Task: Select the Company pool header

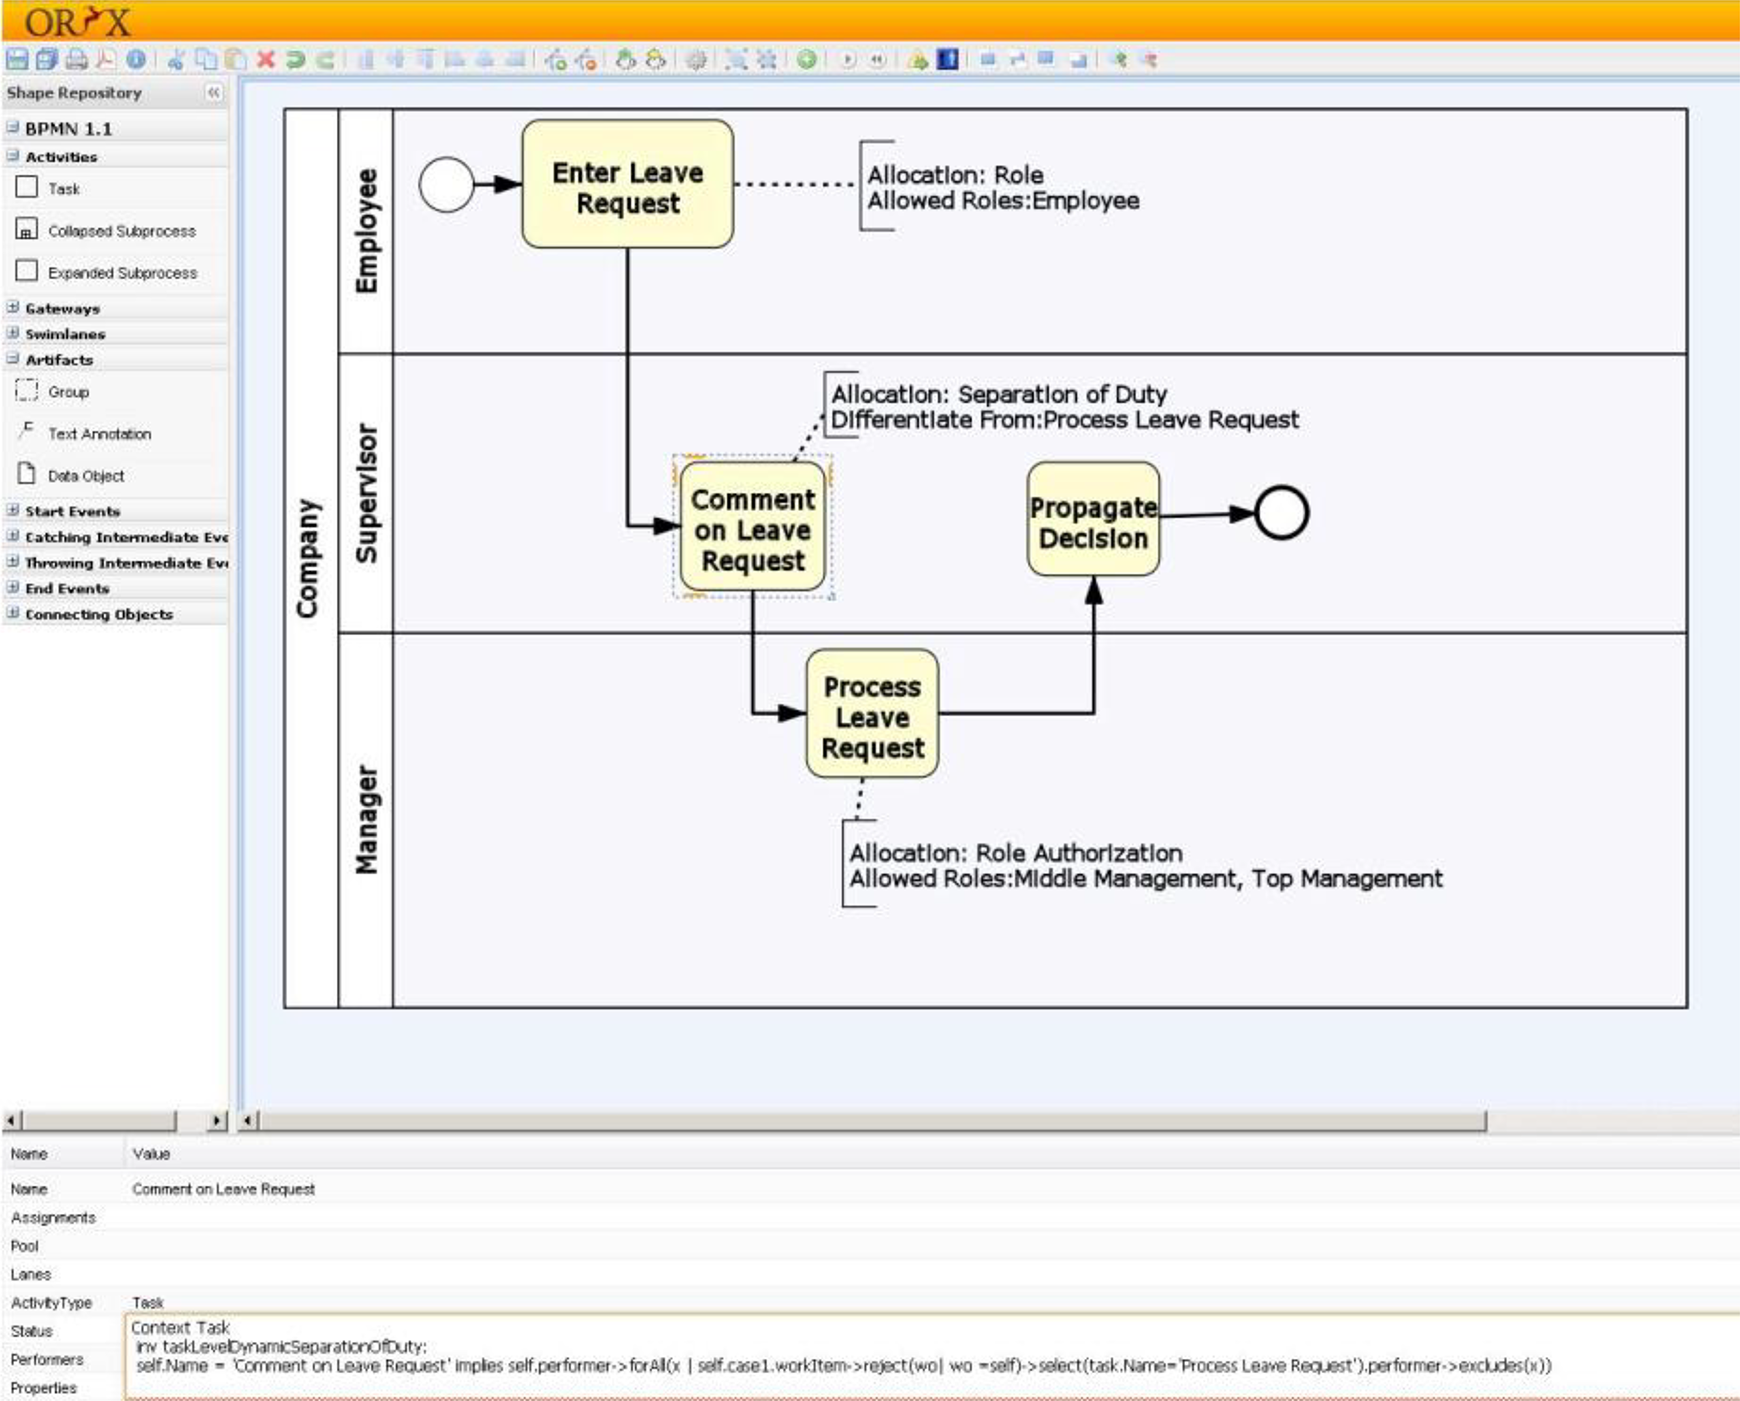Action: (311, 558)
